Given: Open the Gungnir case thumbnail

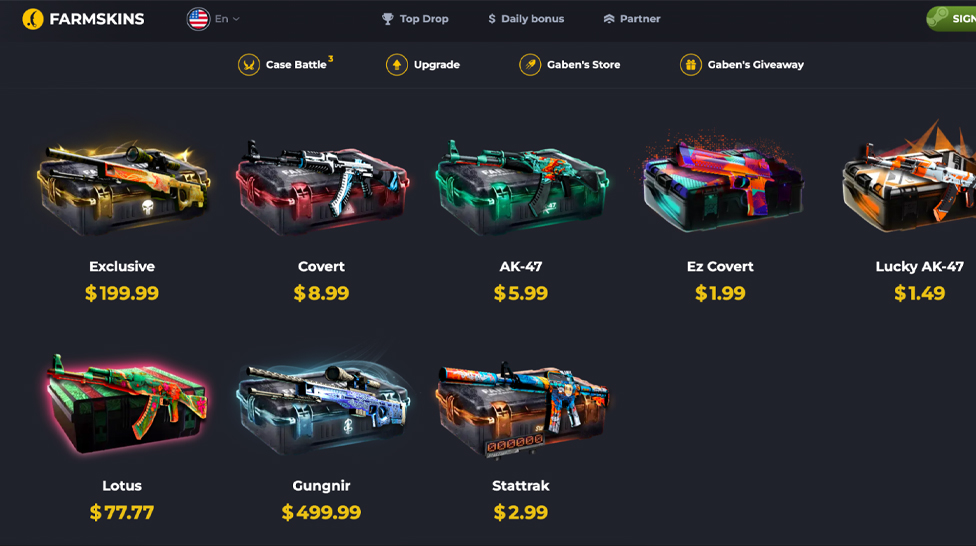Looking at the screenshot, I should pyautogui.click(x=322, y=406).
